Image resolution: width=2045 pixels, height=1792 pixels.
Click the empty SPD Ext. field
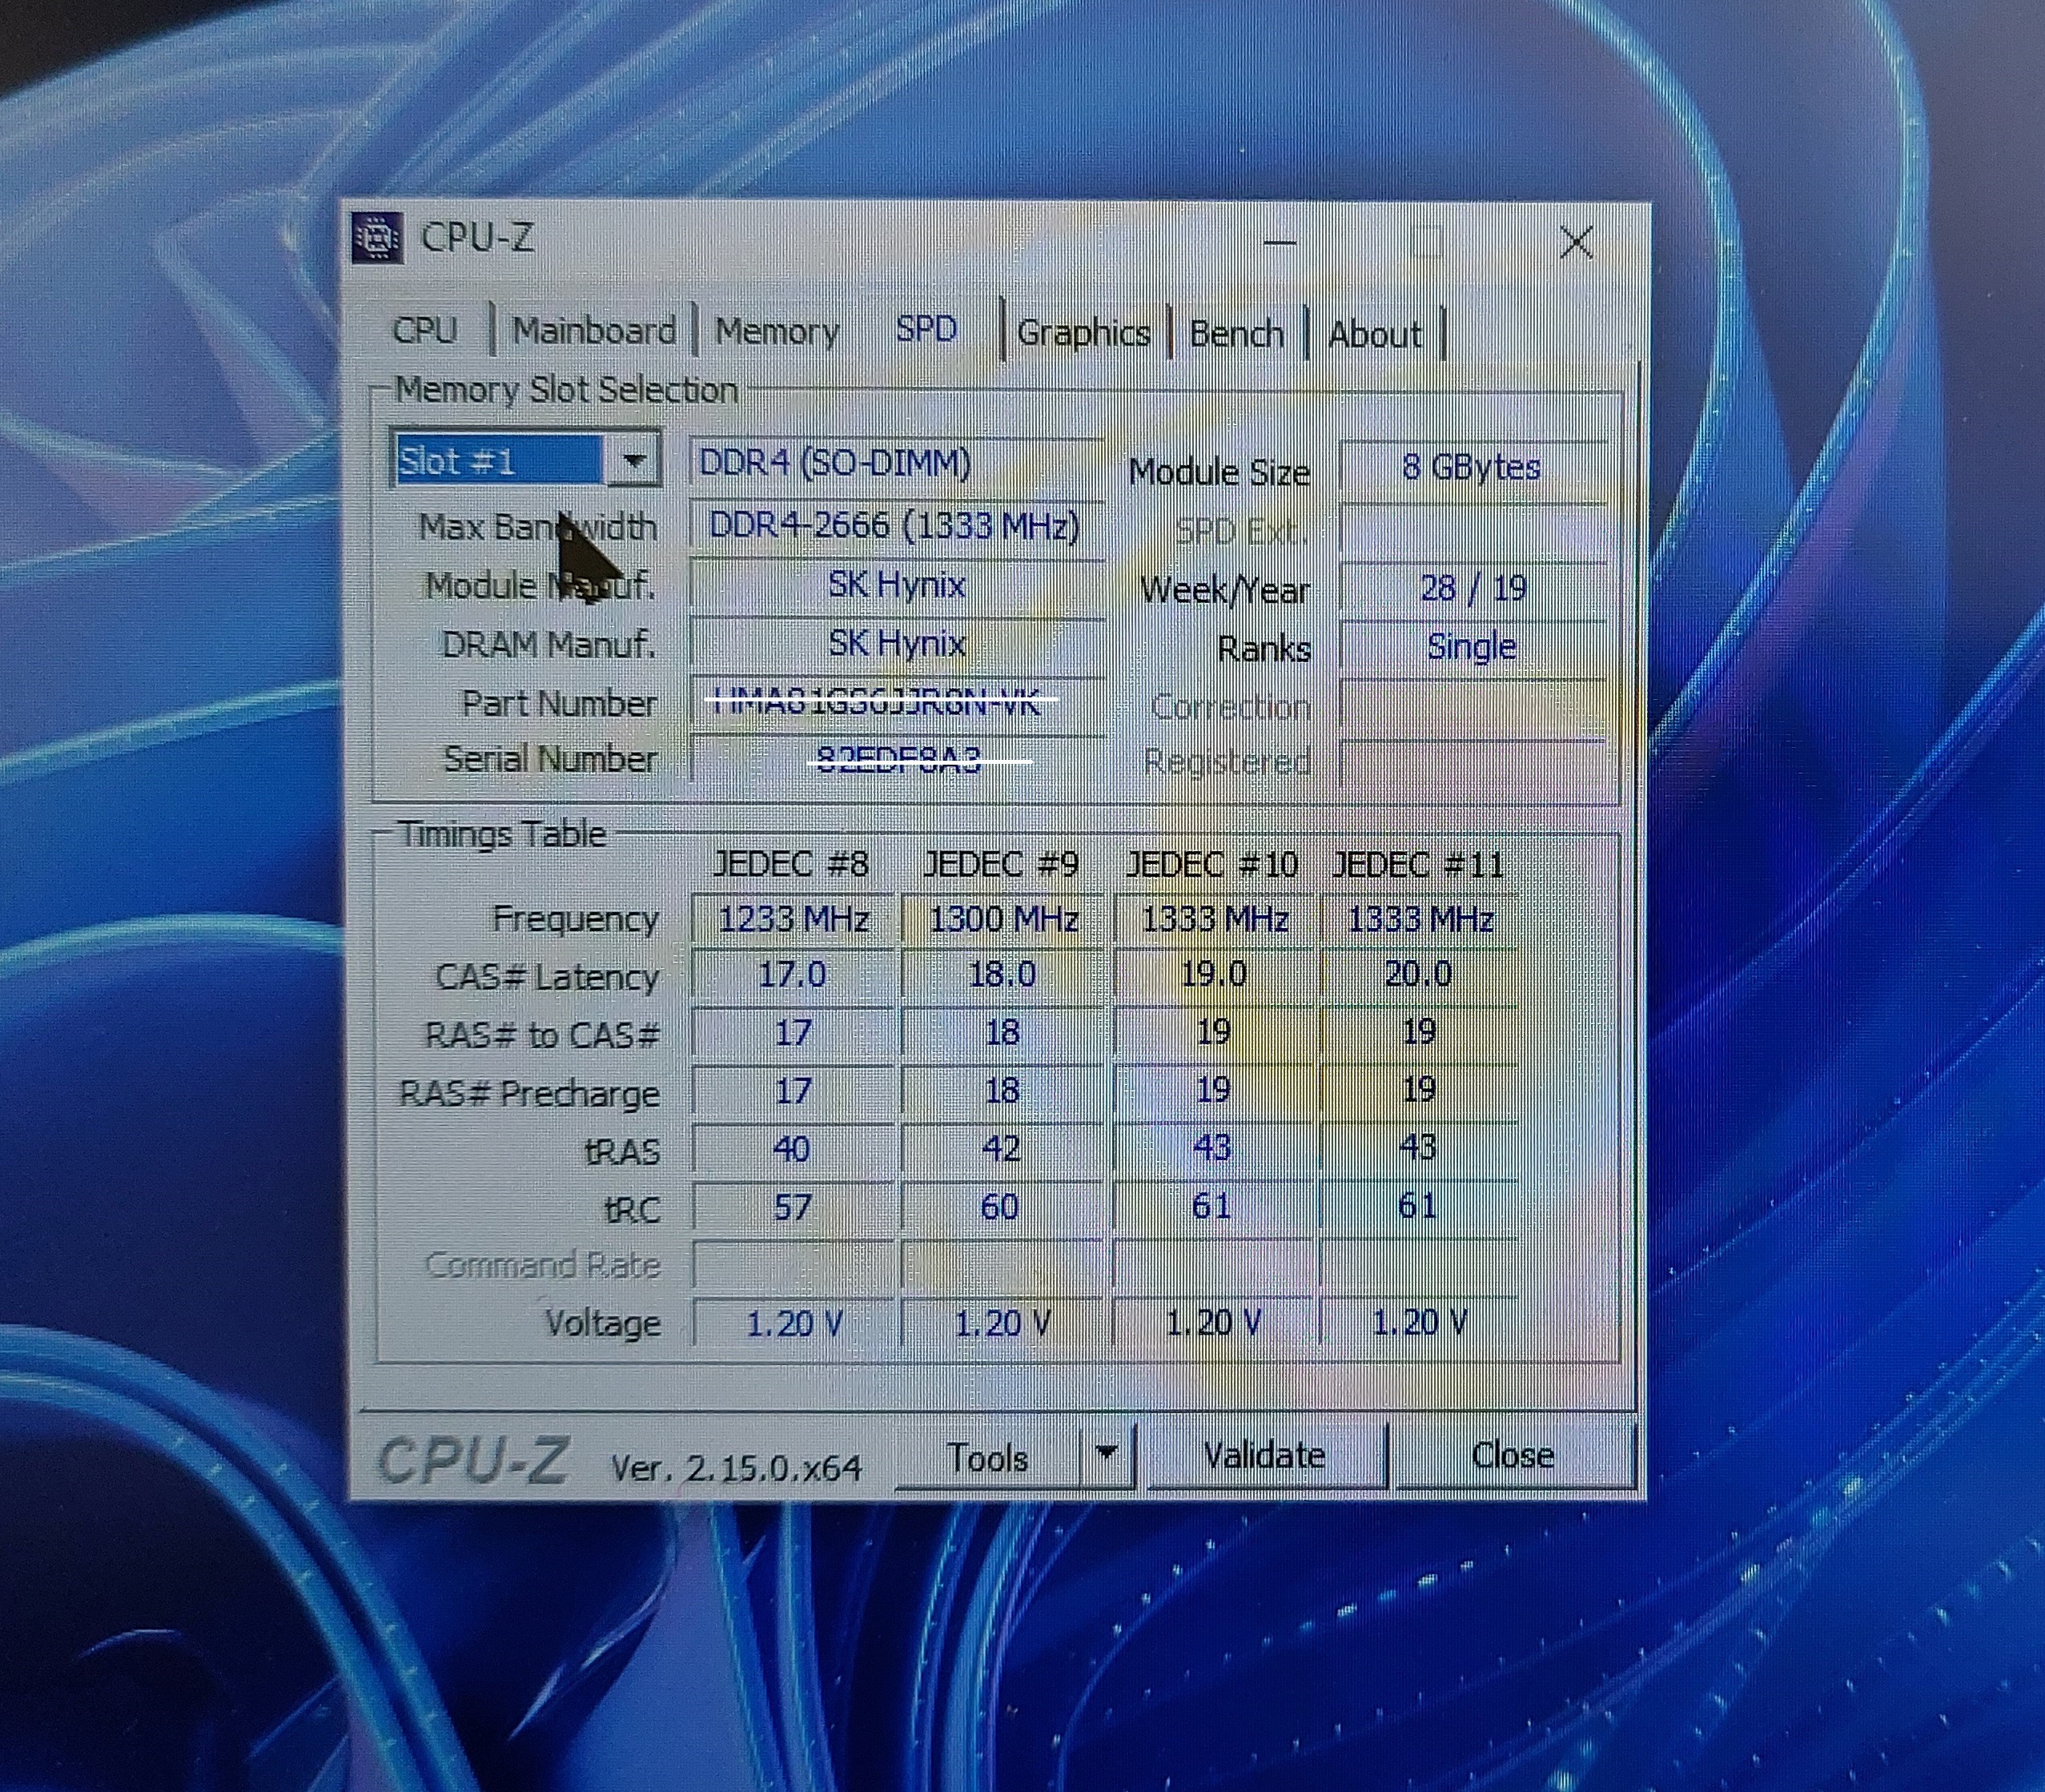click(x=1472, y=529)
